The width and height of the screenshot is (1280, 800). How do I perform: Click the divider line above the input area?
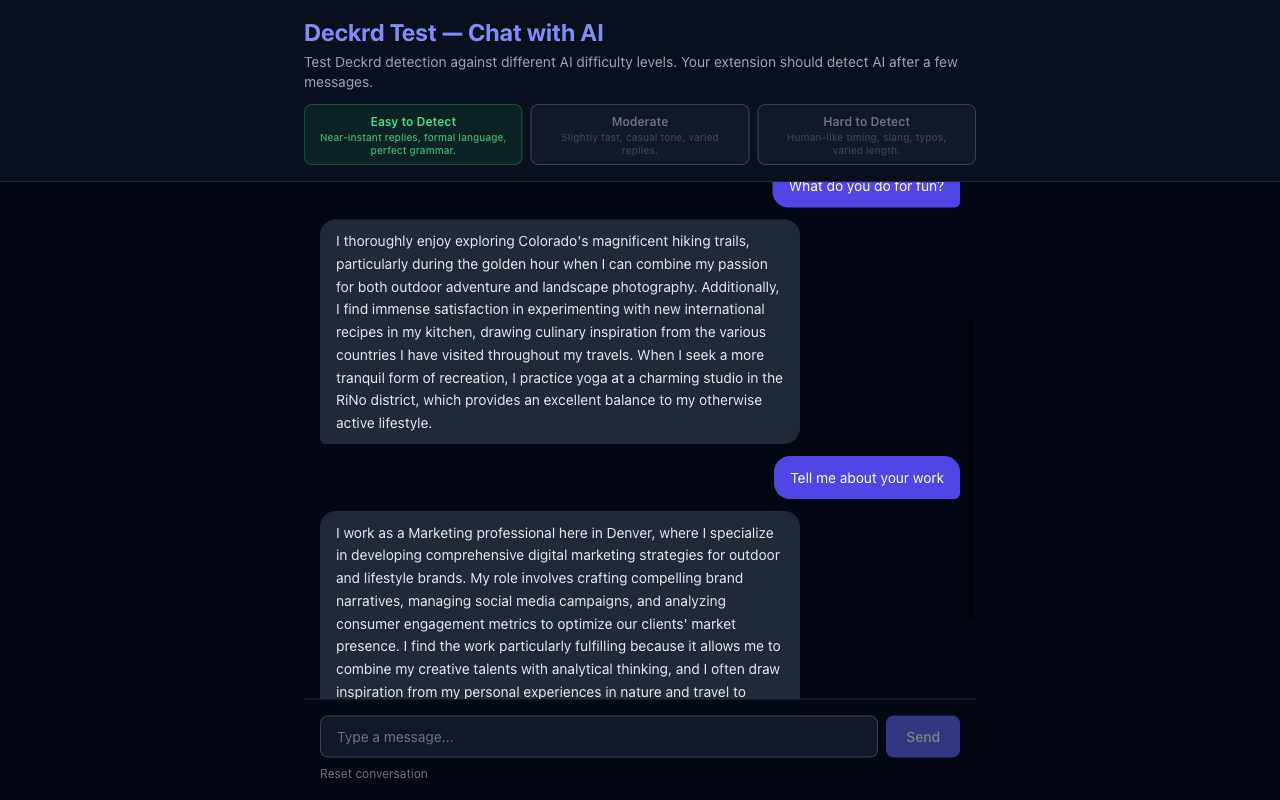click(x=640, y=700)
